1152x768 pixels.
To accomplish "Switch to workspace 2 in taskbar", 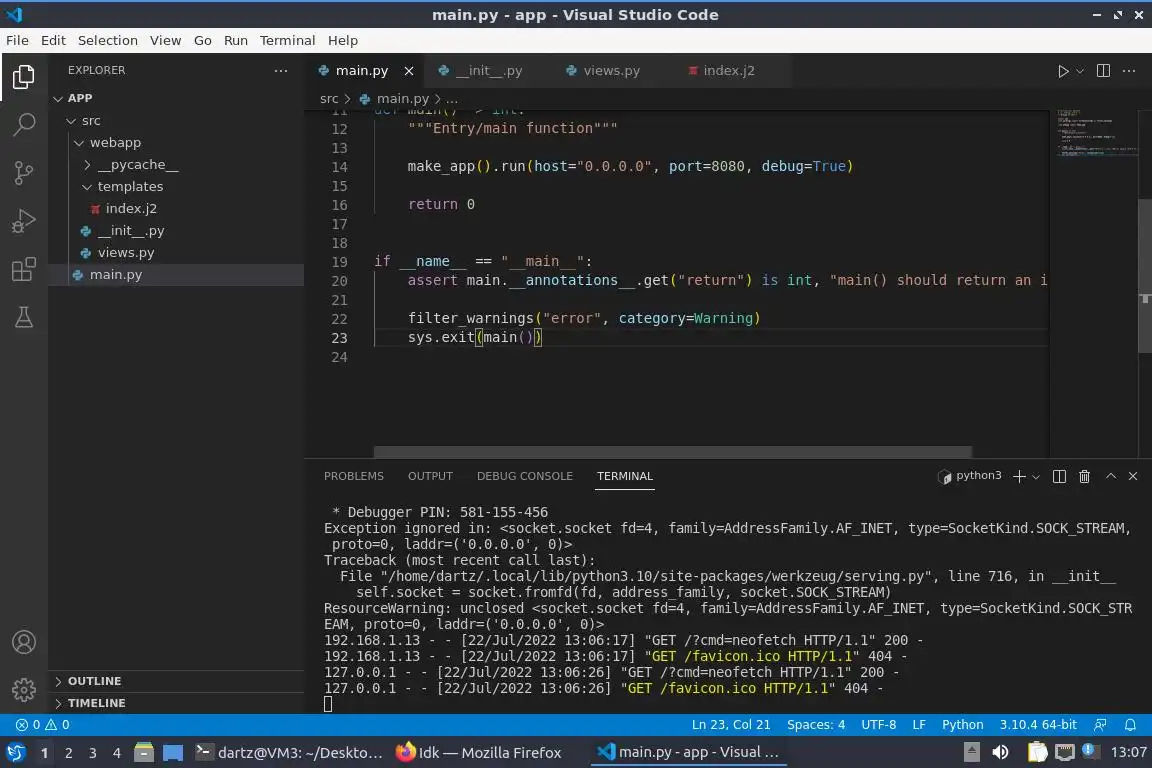I will tap(68, 753).
